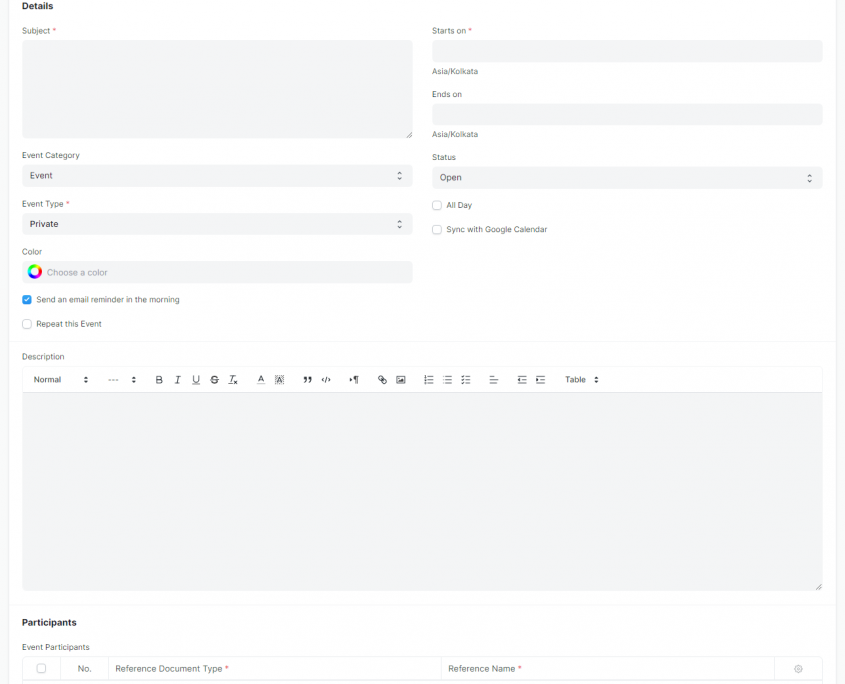Enable Sync with Google Calendar
The height and width of the screenshot is (684, 845).
[437, 229]
